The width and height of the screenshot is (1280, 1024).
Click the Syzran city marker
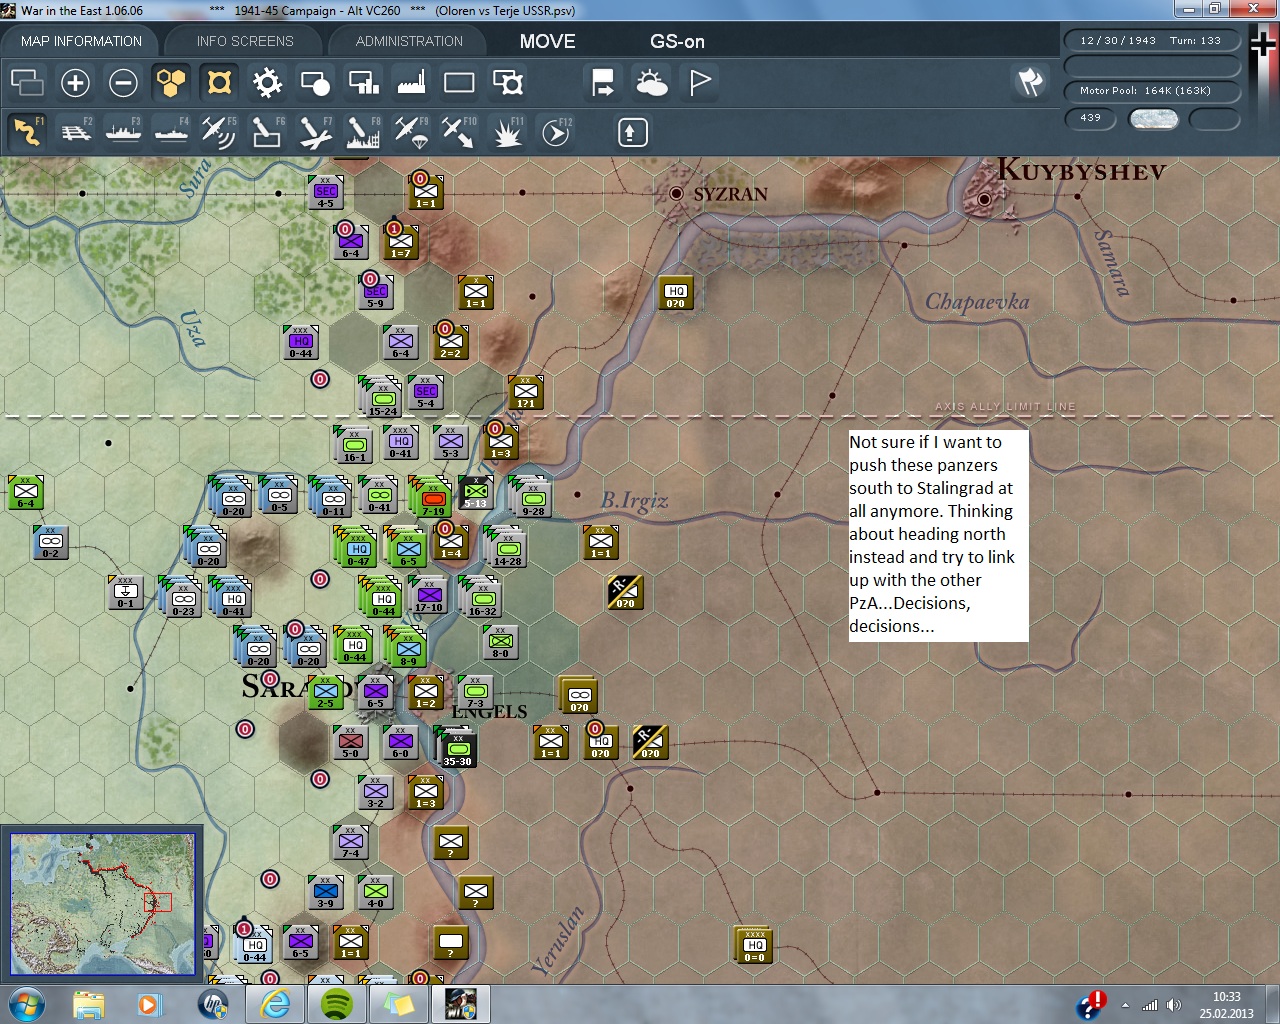(x=677, y=193)
